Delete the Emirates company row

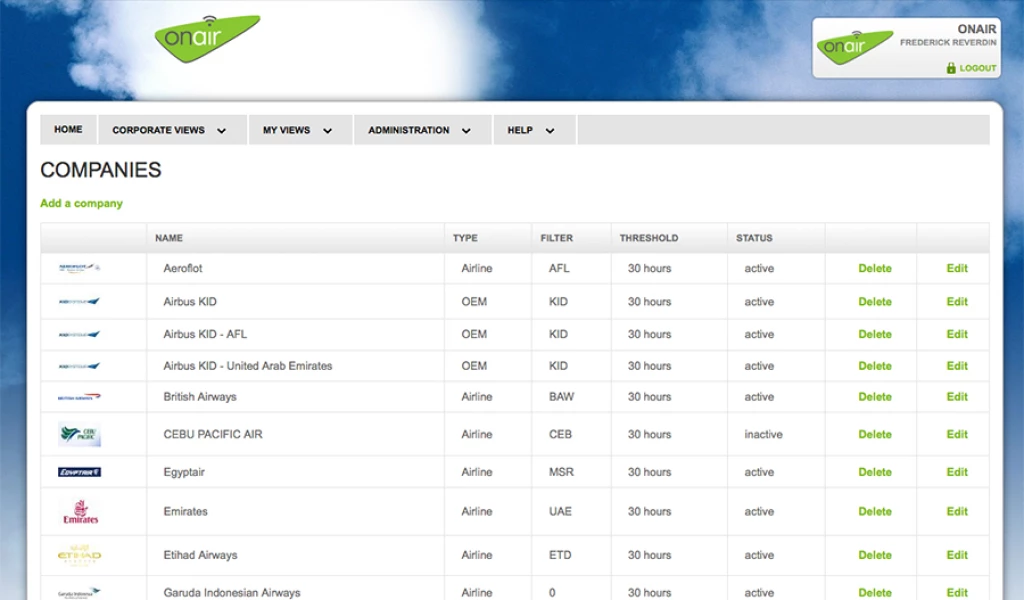click(x=874, y=512)
